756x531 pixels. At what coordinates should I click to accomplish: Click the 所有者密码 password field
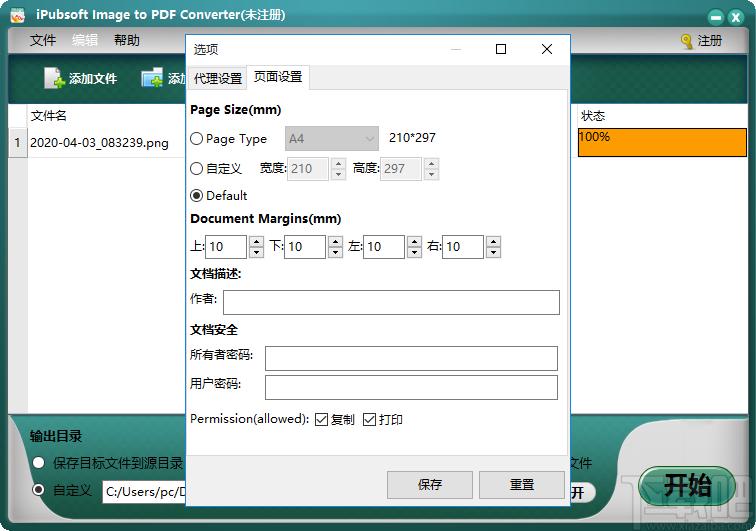click(x=411, y=358)
